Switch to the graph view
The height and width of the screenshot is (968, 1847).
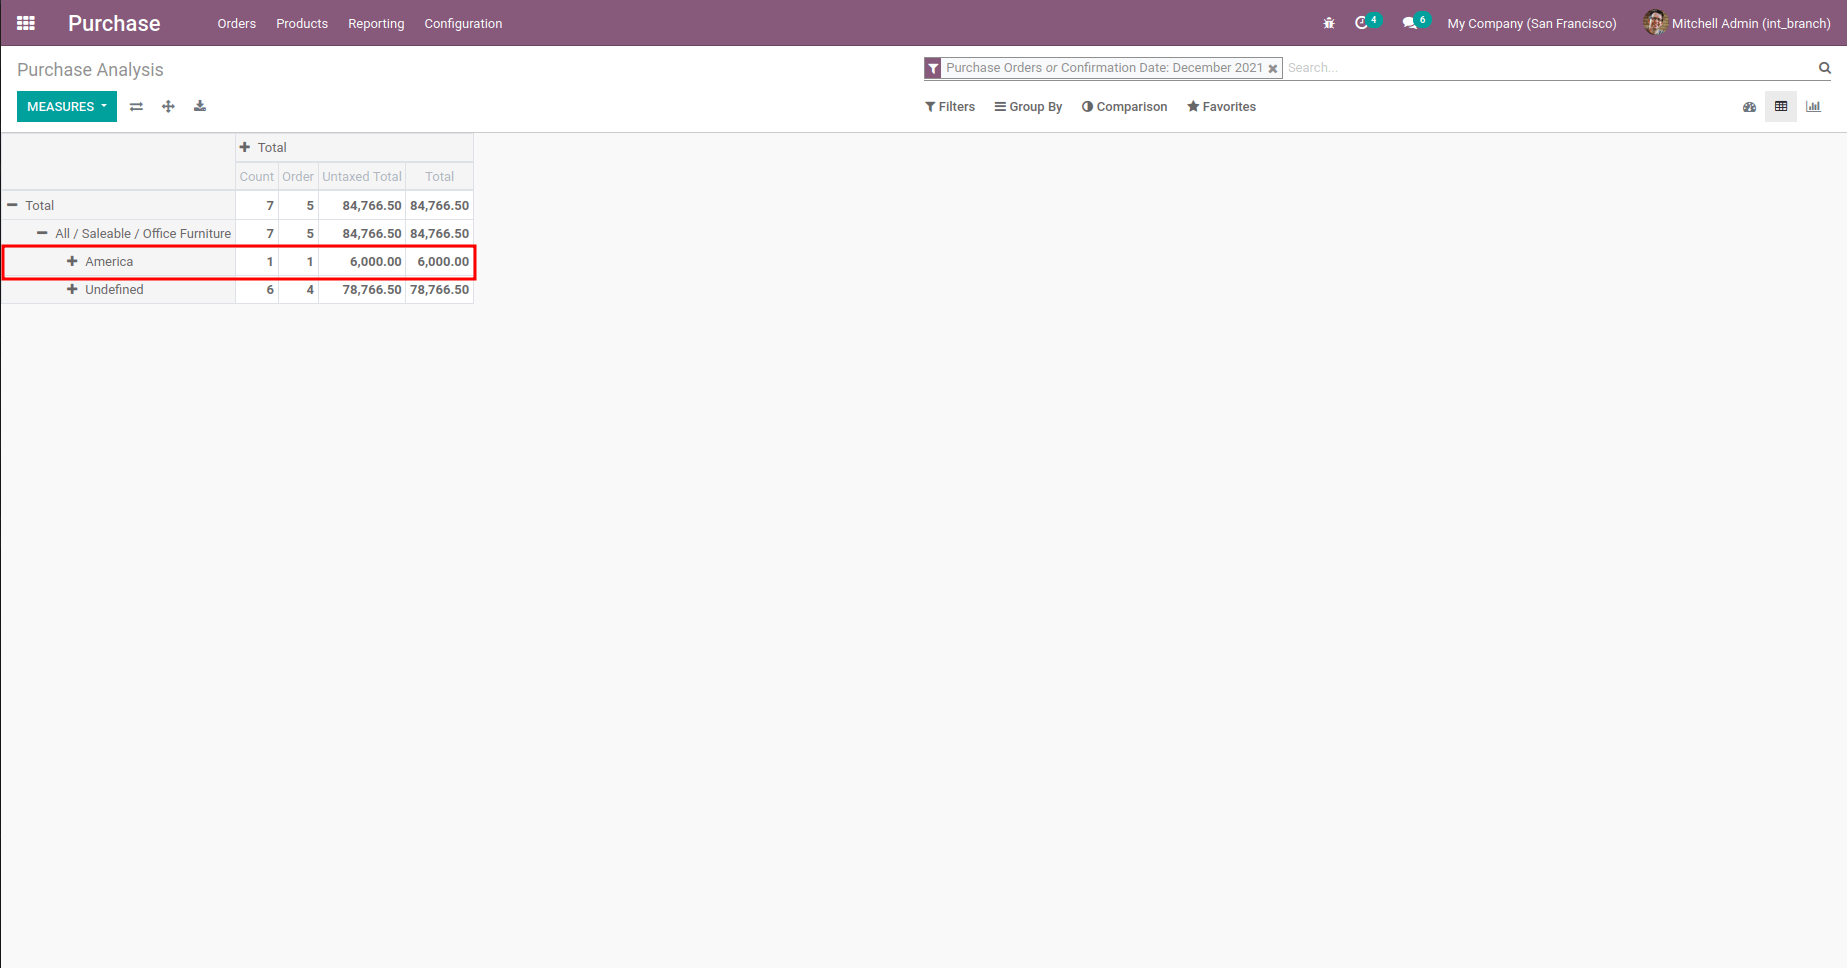pos(1813,107)
